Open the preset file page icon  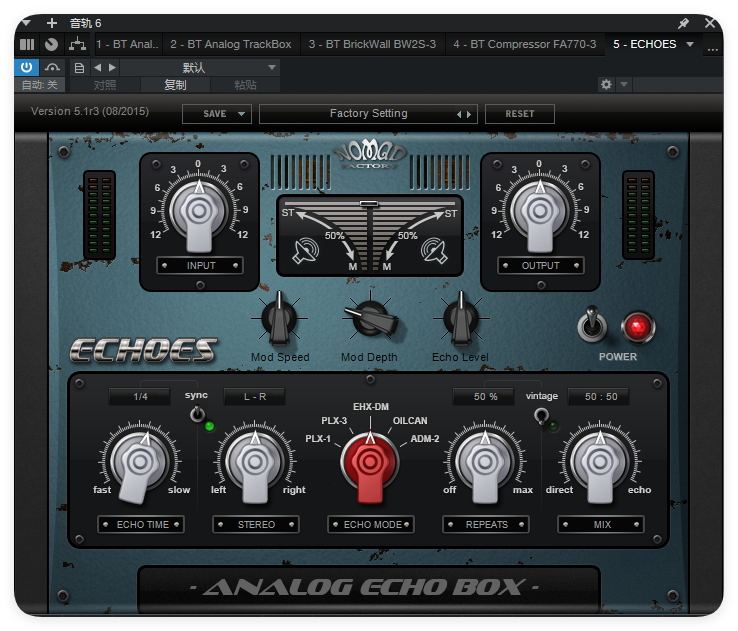click(x=79, y=68)
